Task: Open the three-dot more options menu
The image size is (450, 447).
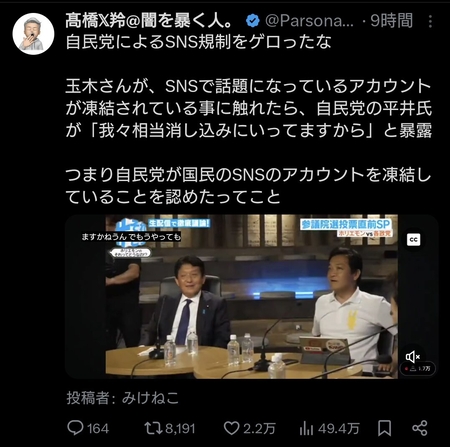Action: [430, 21]
